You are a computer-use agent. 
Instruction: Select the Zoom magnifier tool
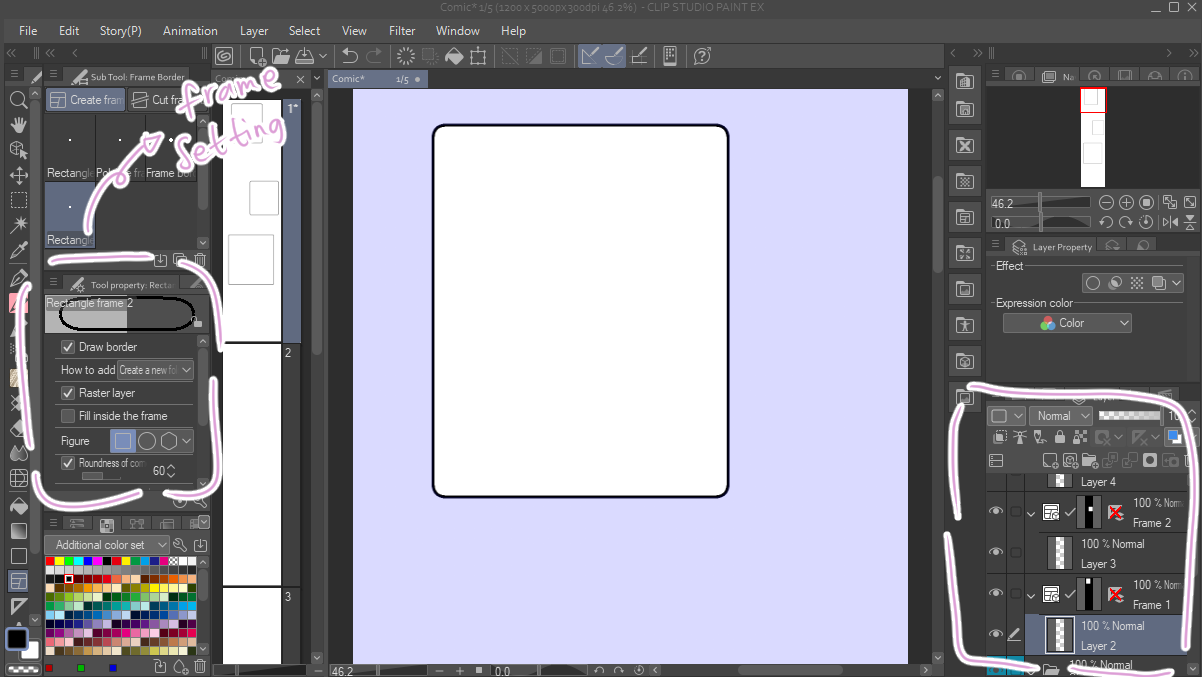pyautogui.click(x=18, y=100)
